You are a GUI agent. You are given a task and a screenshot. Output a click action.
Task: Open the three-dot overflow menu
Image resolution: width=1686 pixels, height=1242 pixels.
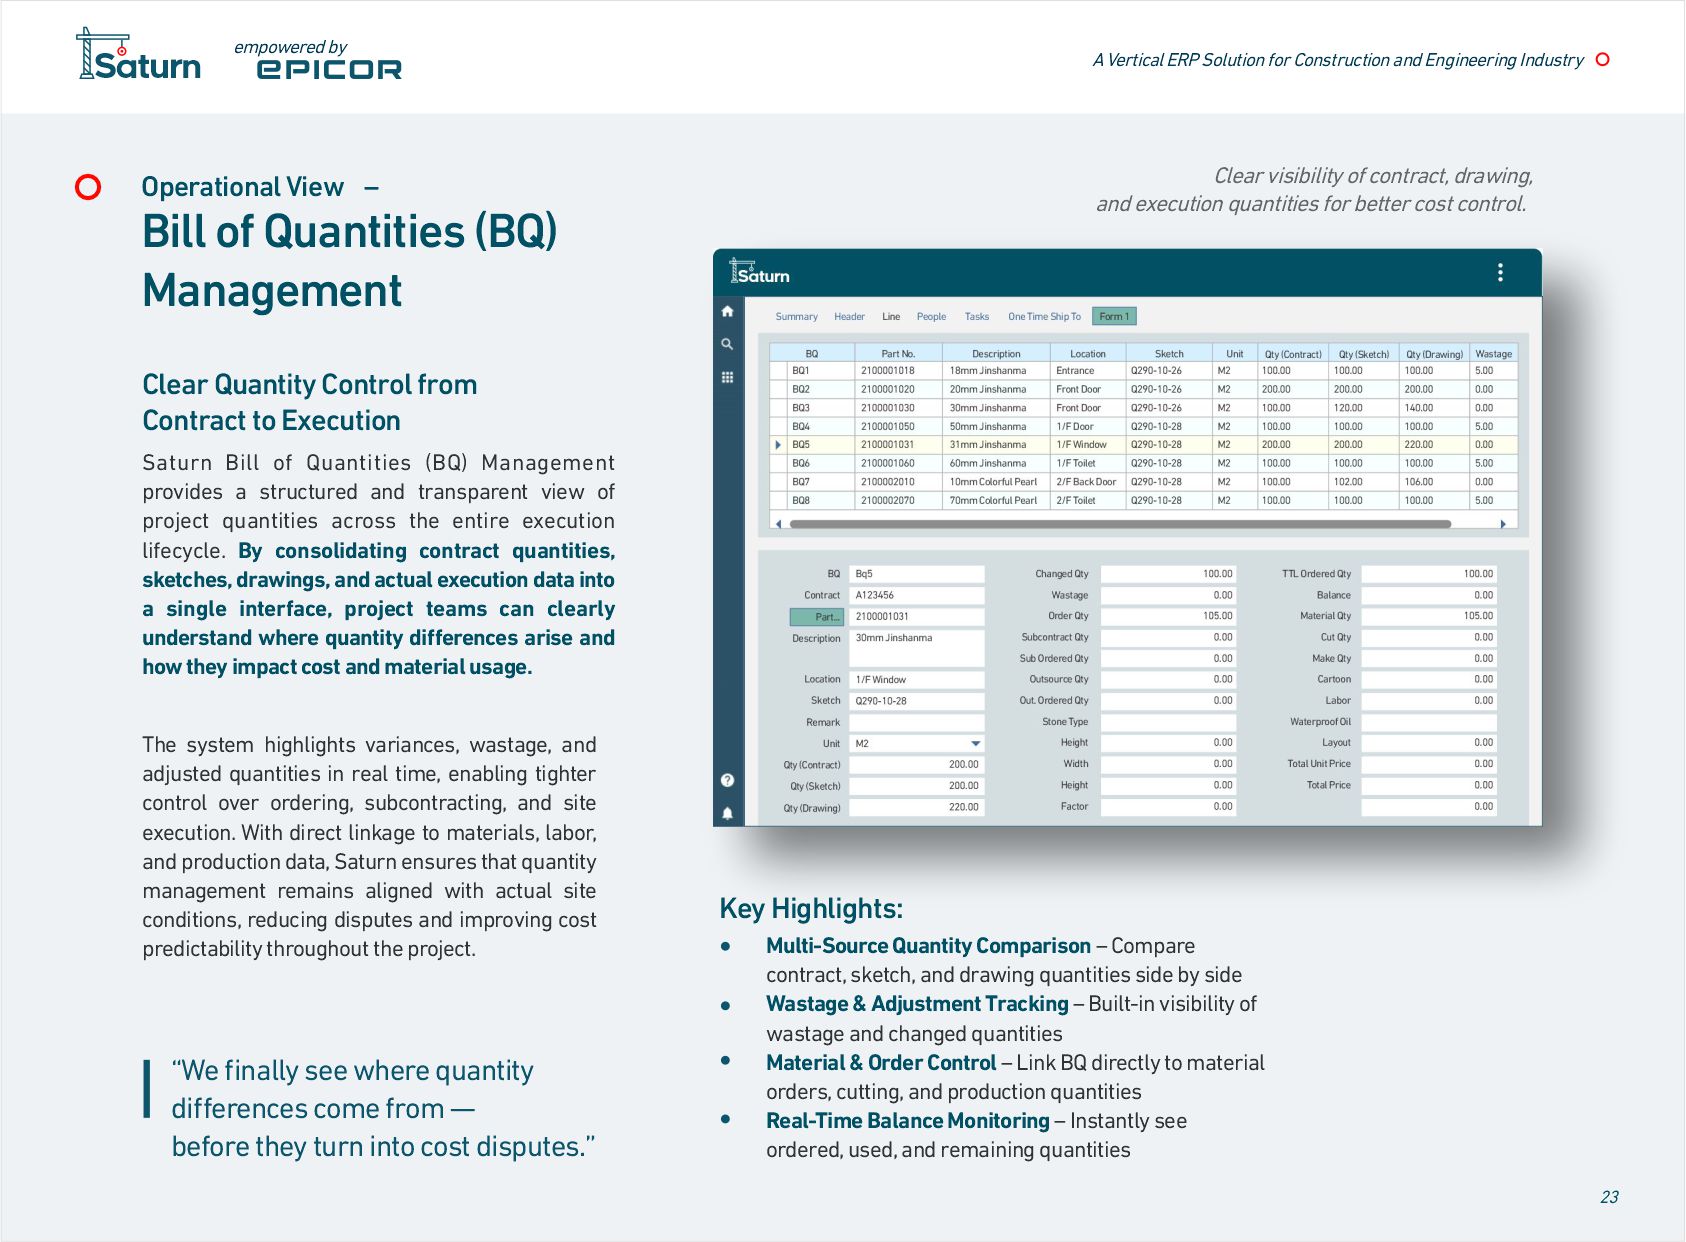coord(1500,273)
